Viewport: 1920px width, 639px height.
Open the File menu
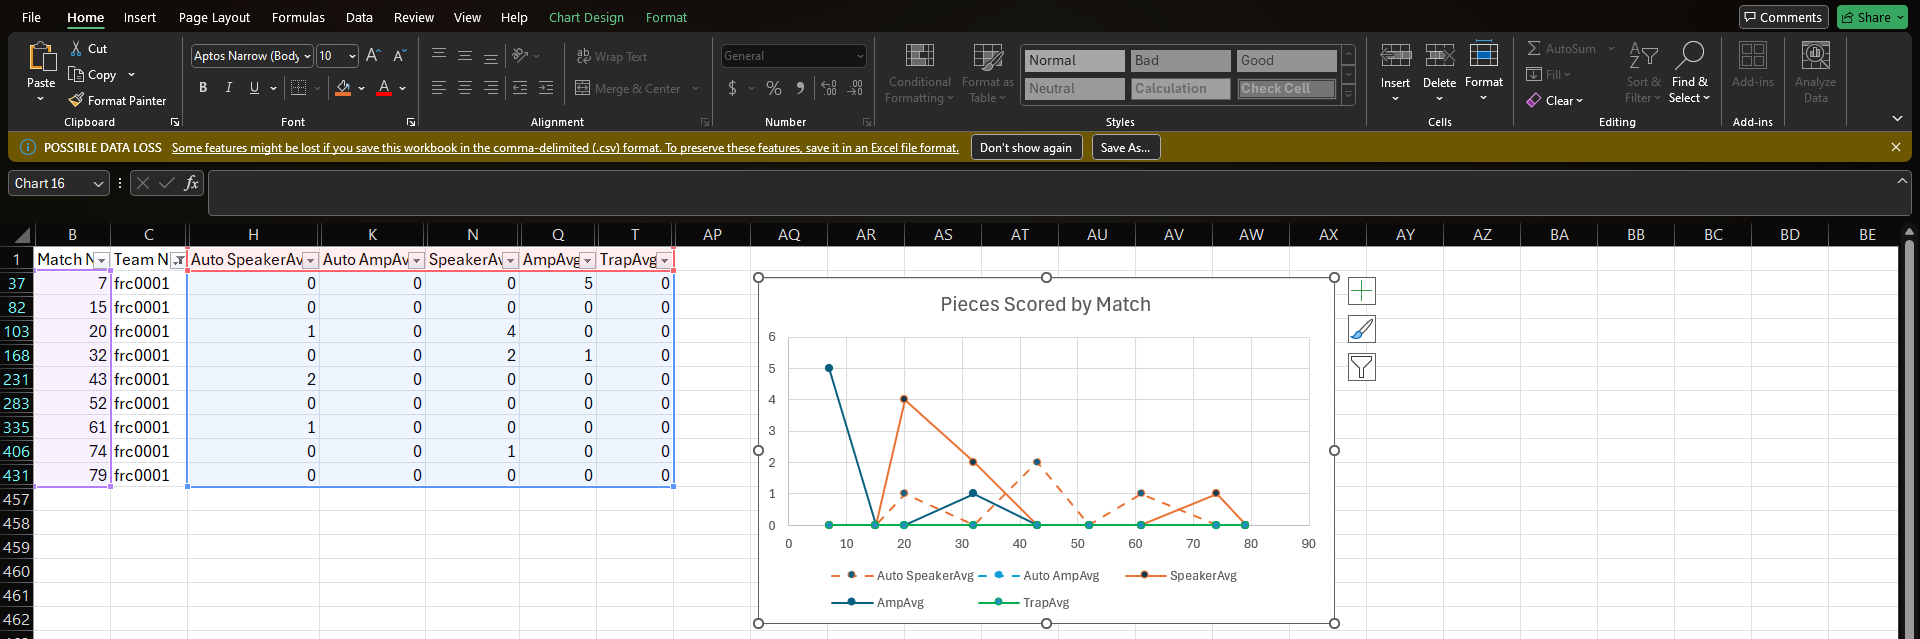coord(31,17)
